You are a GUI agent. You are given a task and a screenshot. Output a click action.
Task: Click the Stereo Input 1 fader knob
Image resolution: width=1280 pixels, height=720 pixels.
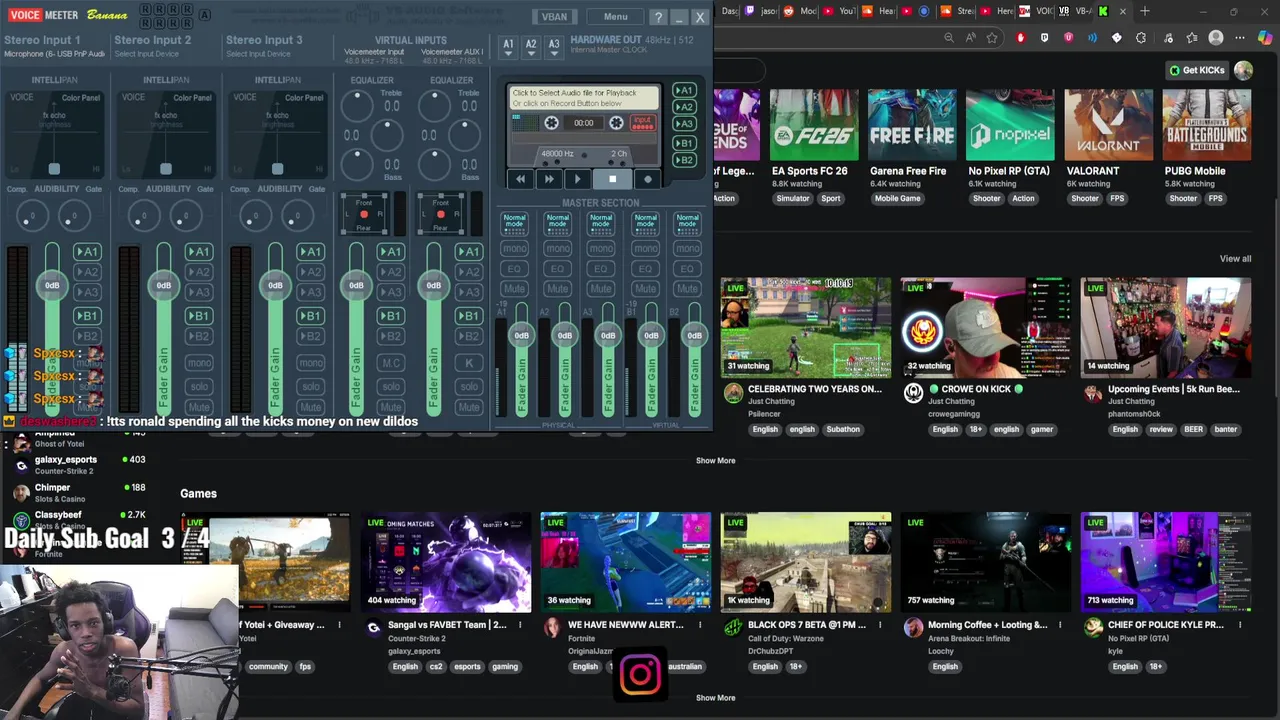click(x=52, y=285)
